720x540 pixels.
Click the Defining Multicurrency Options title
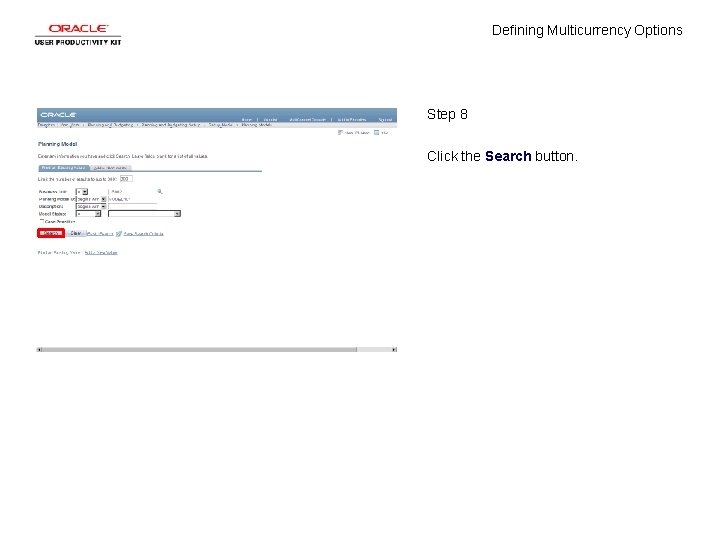point(587,30)
